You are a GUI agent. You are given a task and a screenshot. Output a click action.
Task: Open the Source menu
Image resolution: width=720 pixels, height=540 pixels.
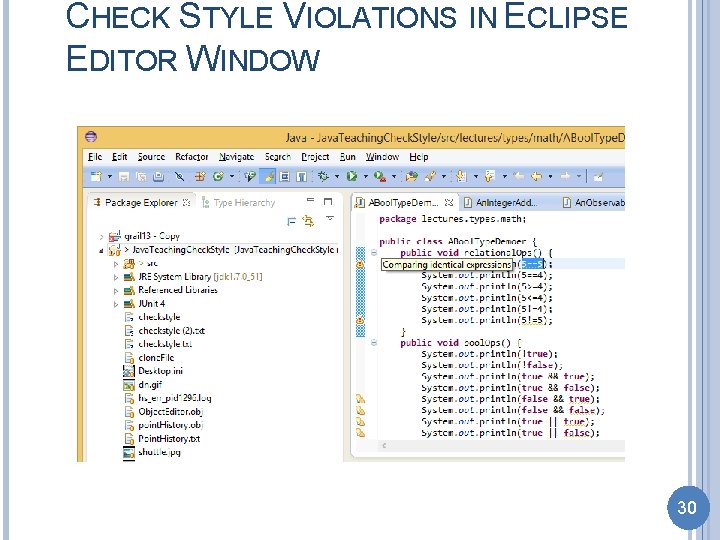(151, 157)
